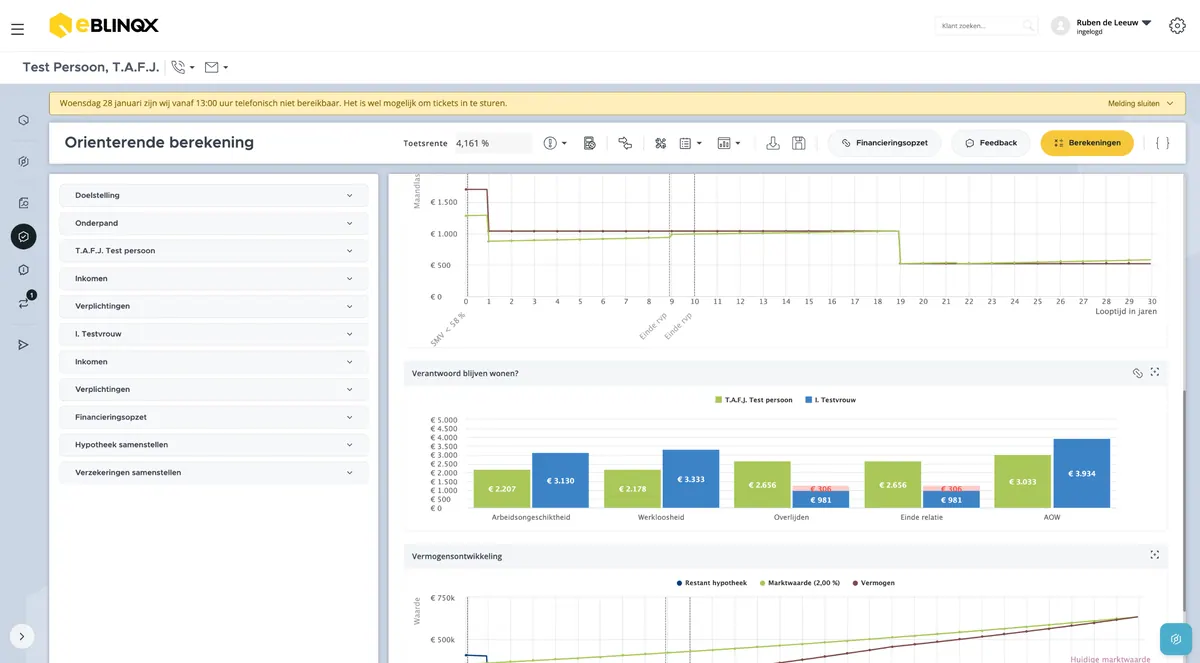This screenshot has height=663, width=1200.
Task: Click the Feedback button
Action: click(991, 143)
